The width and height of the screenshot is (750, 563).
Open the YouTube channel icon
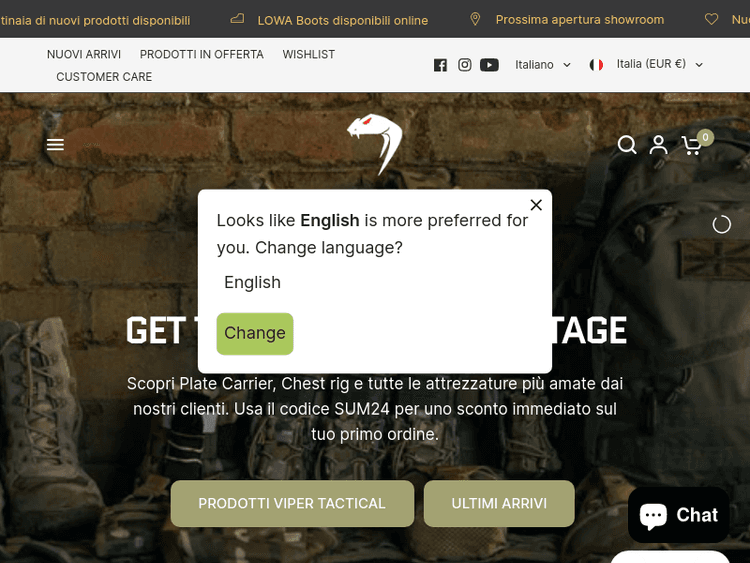click(x=489, y=65)
